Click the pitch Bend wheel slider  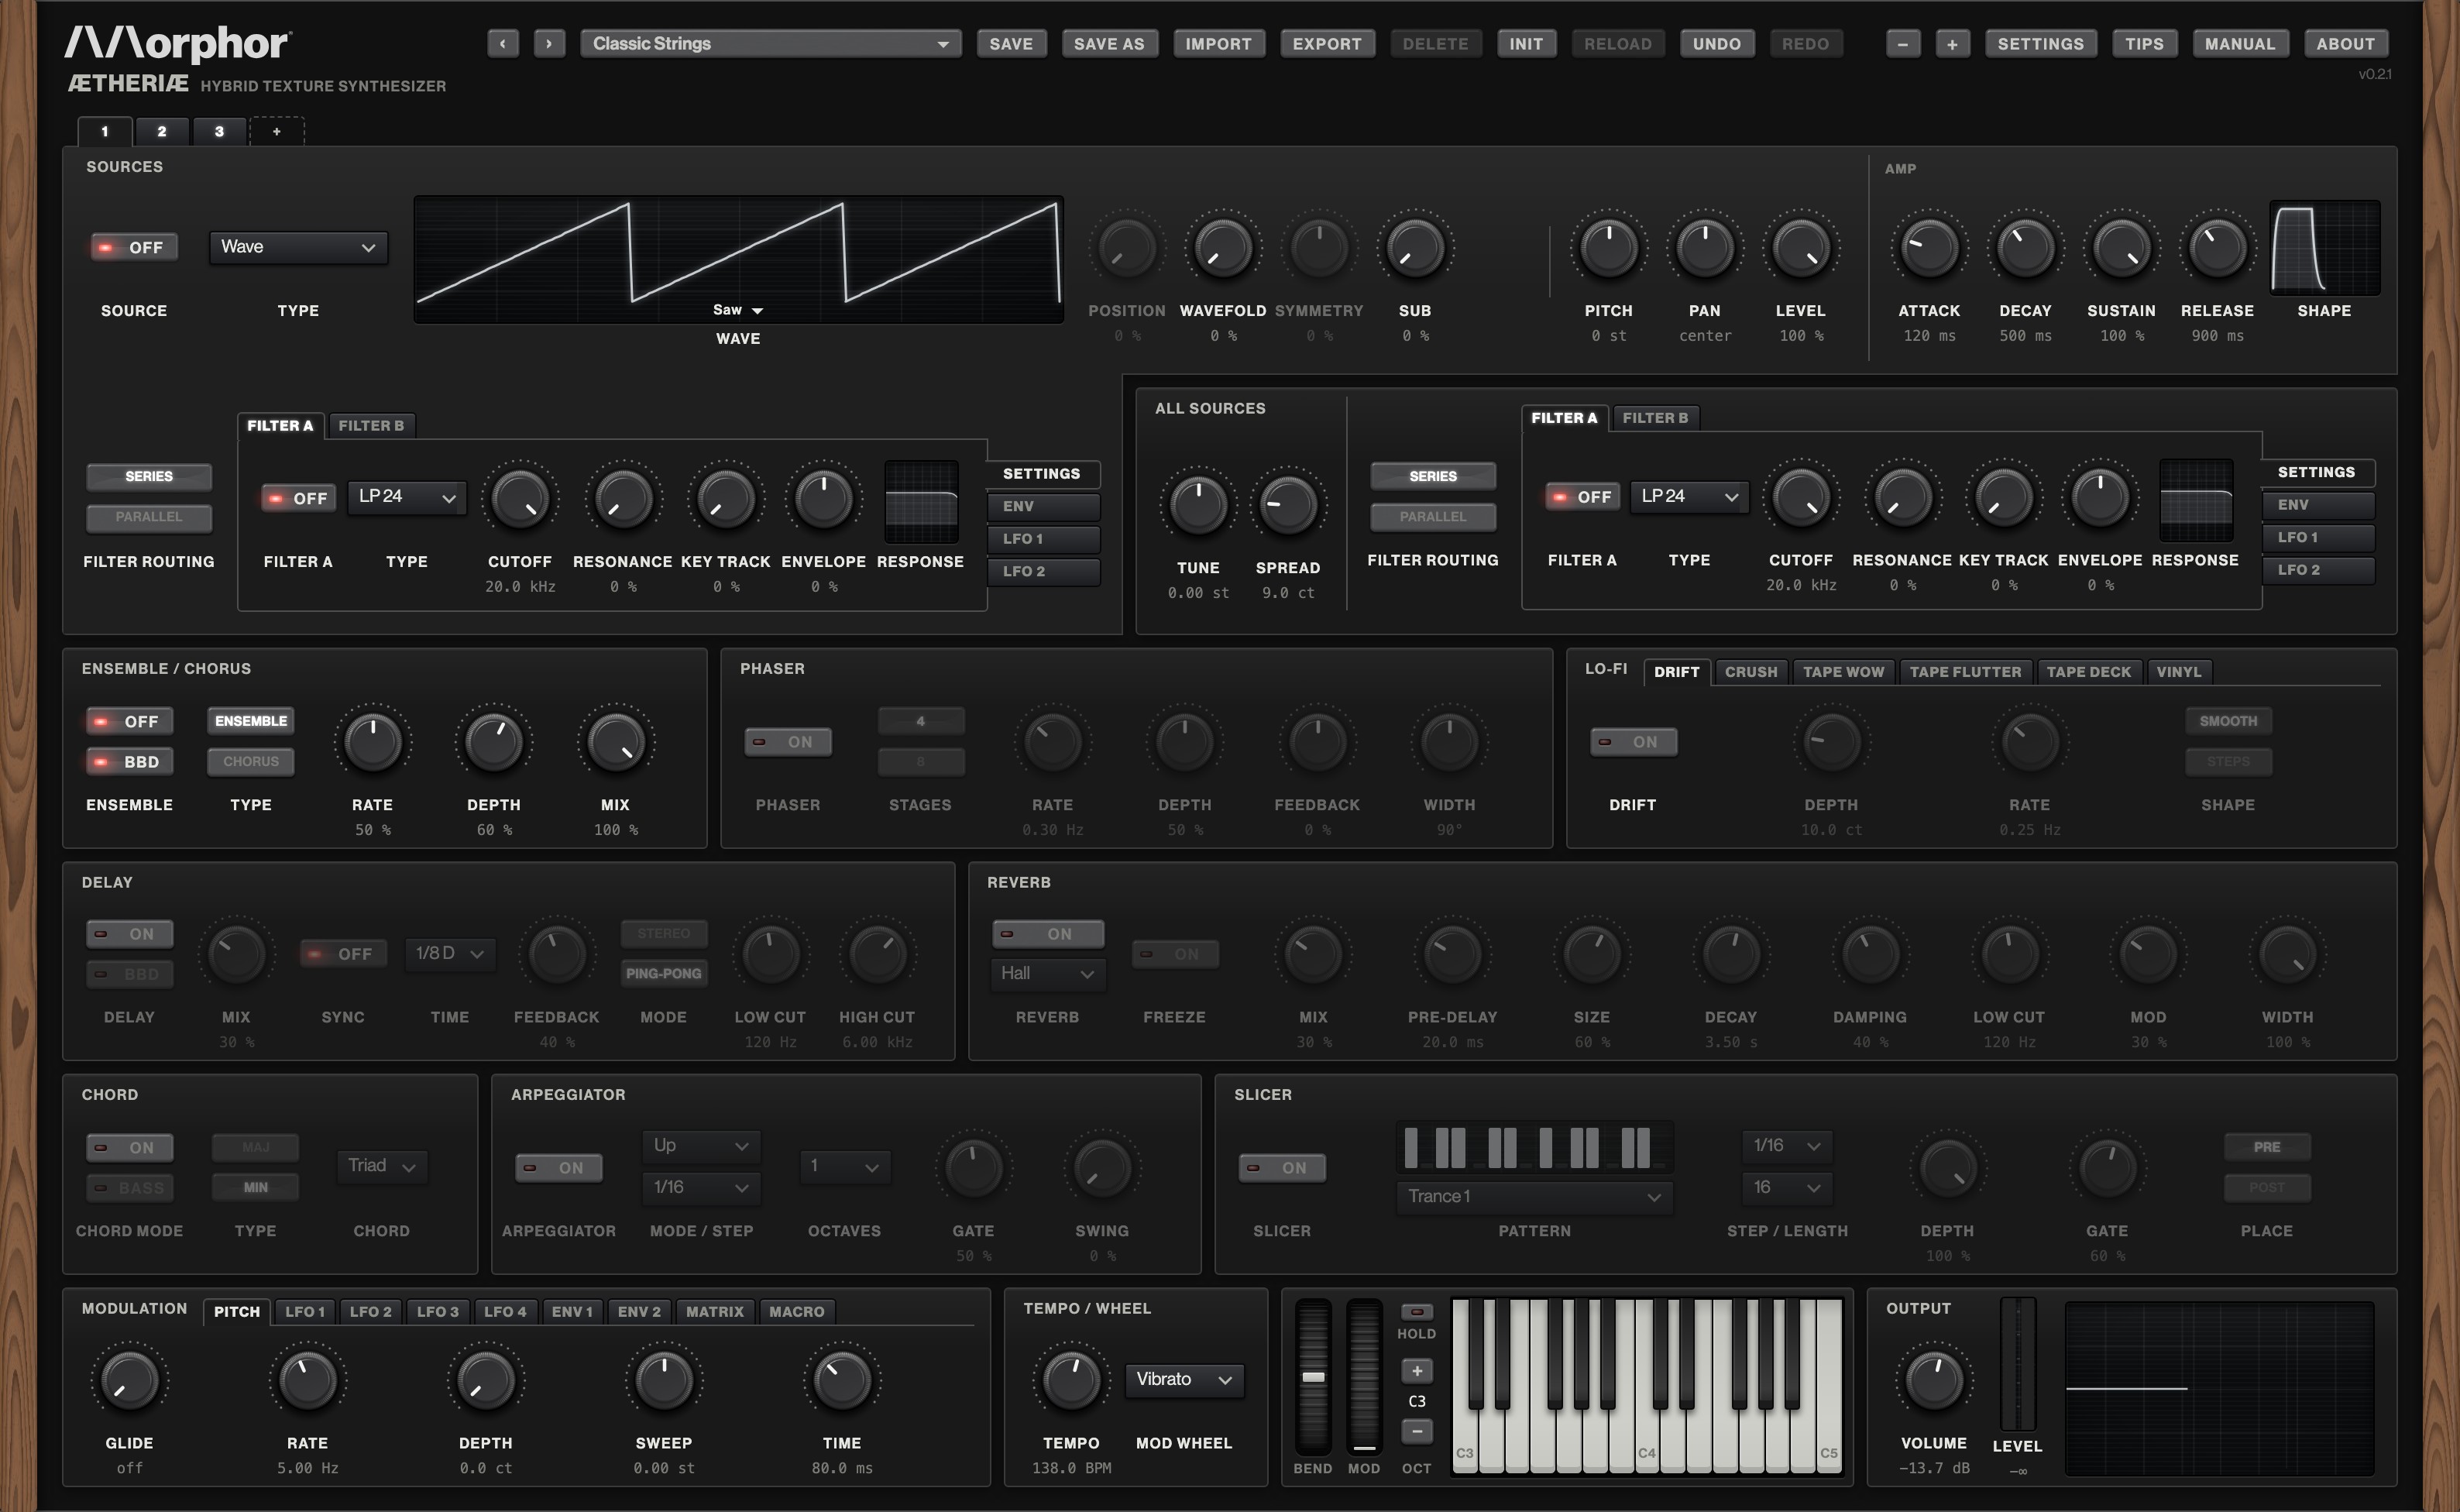click(x=1312, y=1377)
